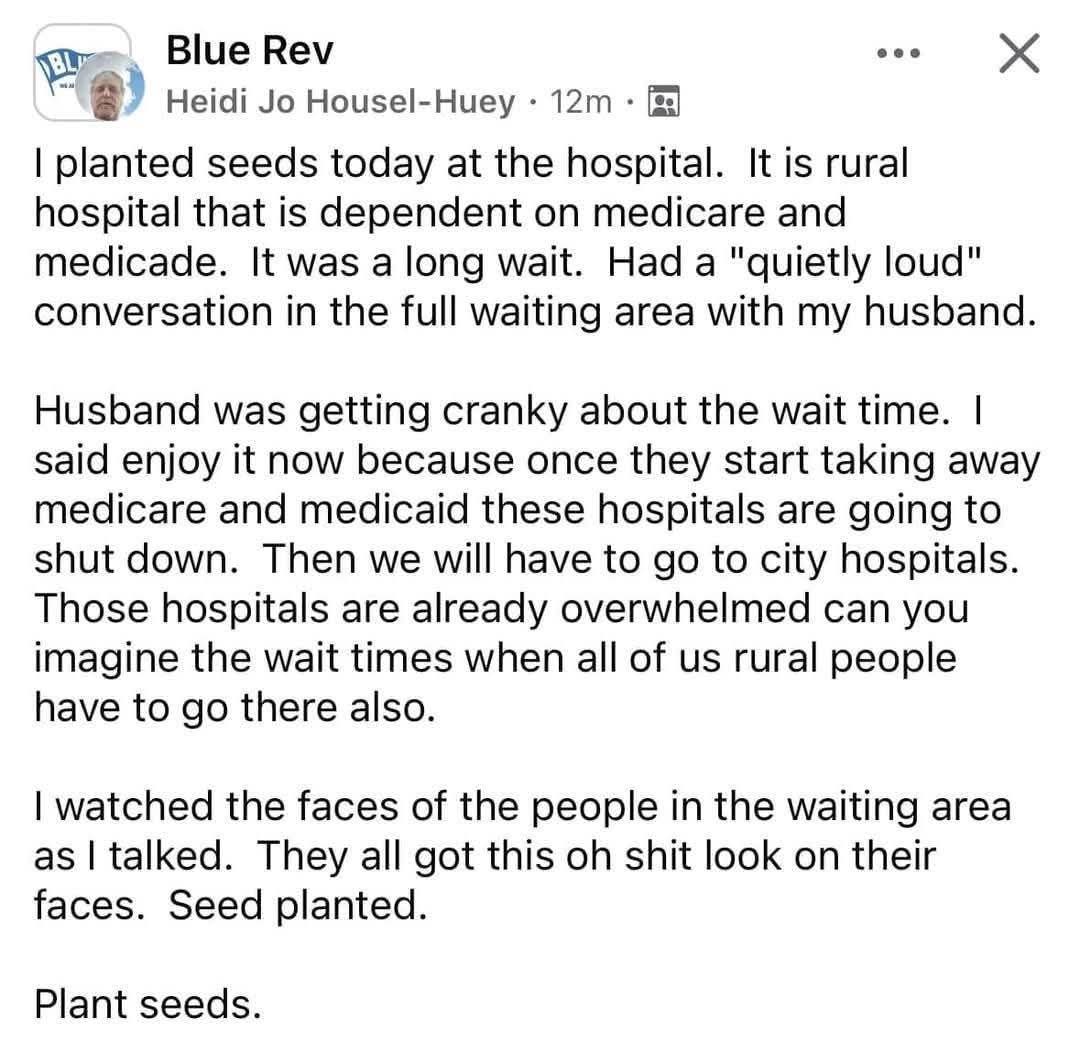
Task: Click the line "have to go there also."
Action: coord(235,708)
